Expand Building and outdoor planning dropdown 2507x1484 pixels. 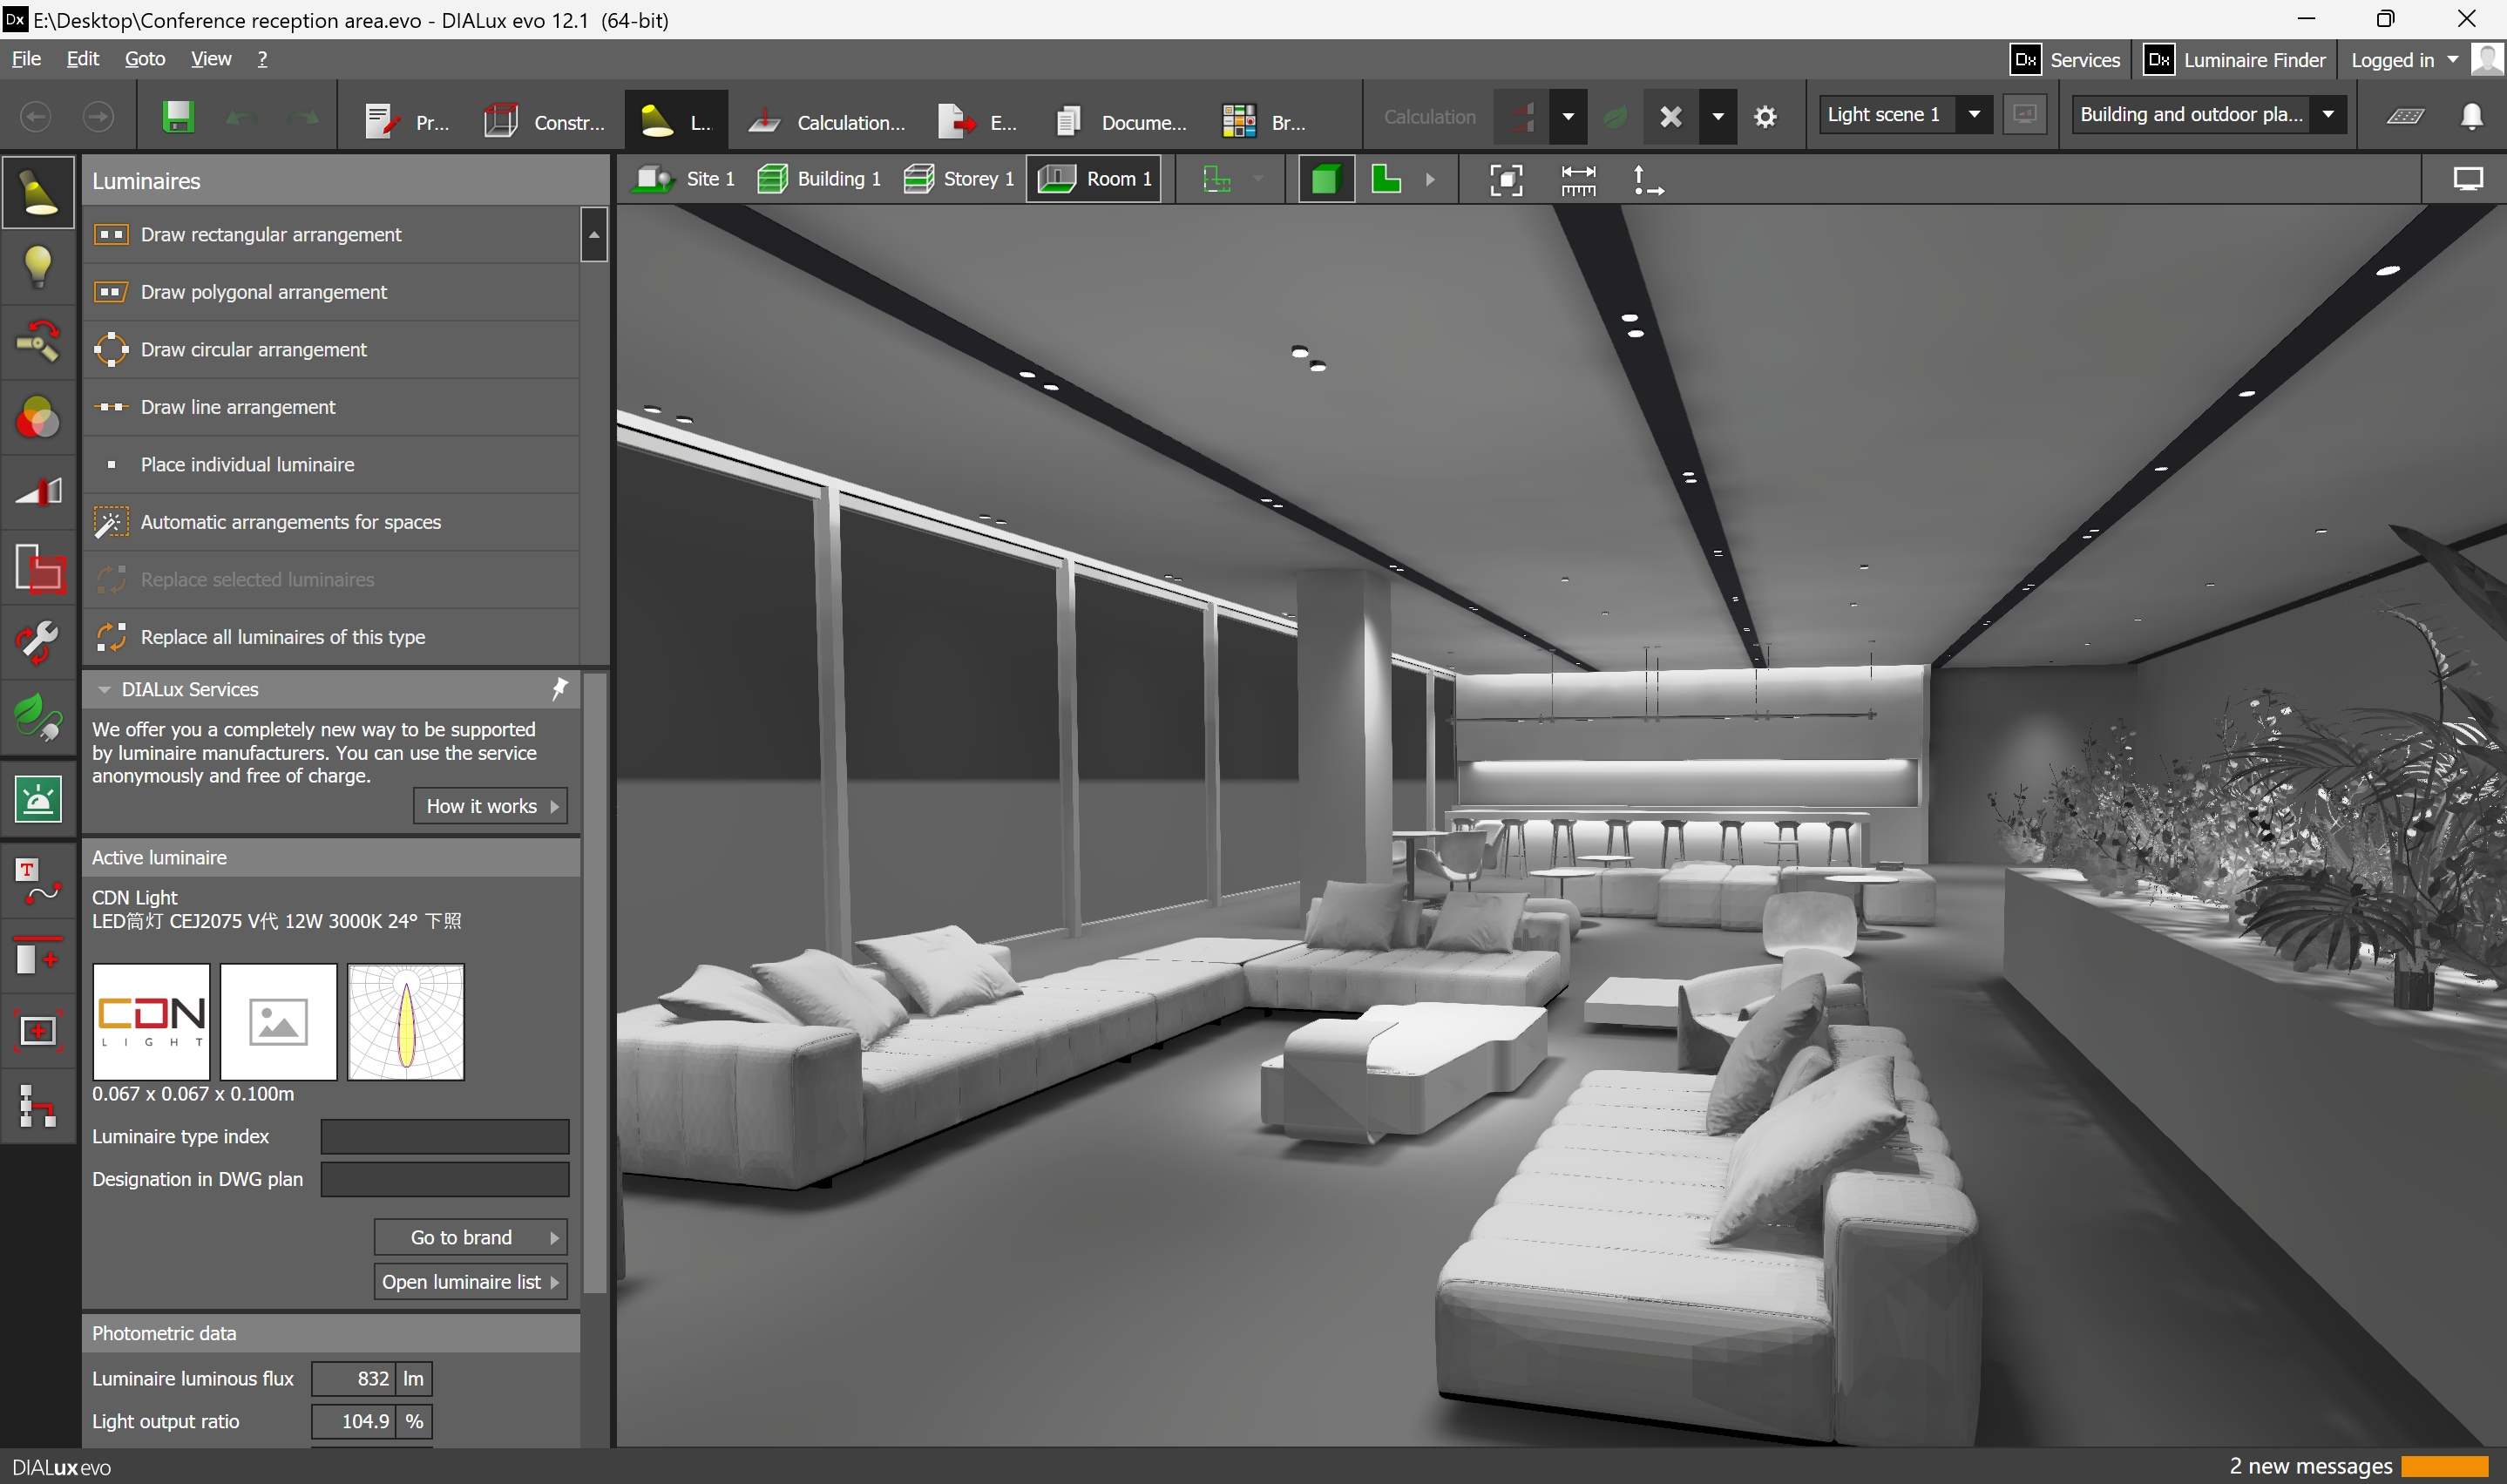point(2327,115)
